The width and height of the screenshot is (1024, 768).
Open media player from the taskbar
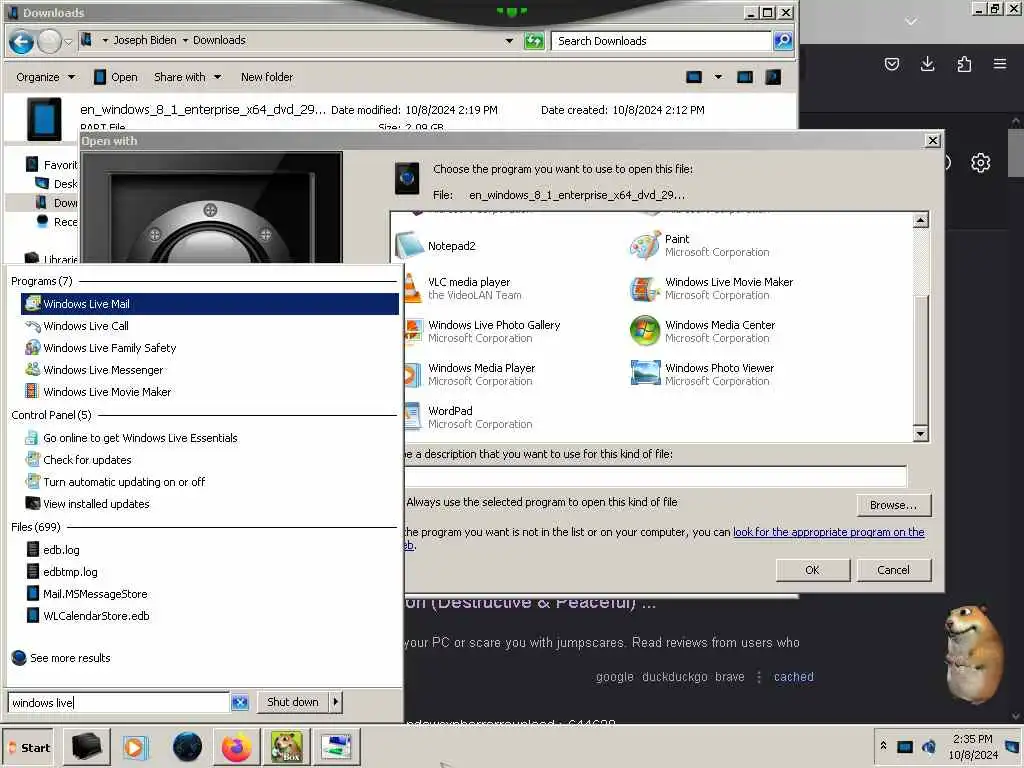[x=136, y=747]
